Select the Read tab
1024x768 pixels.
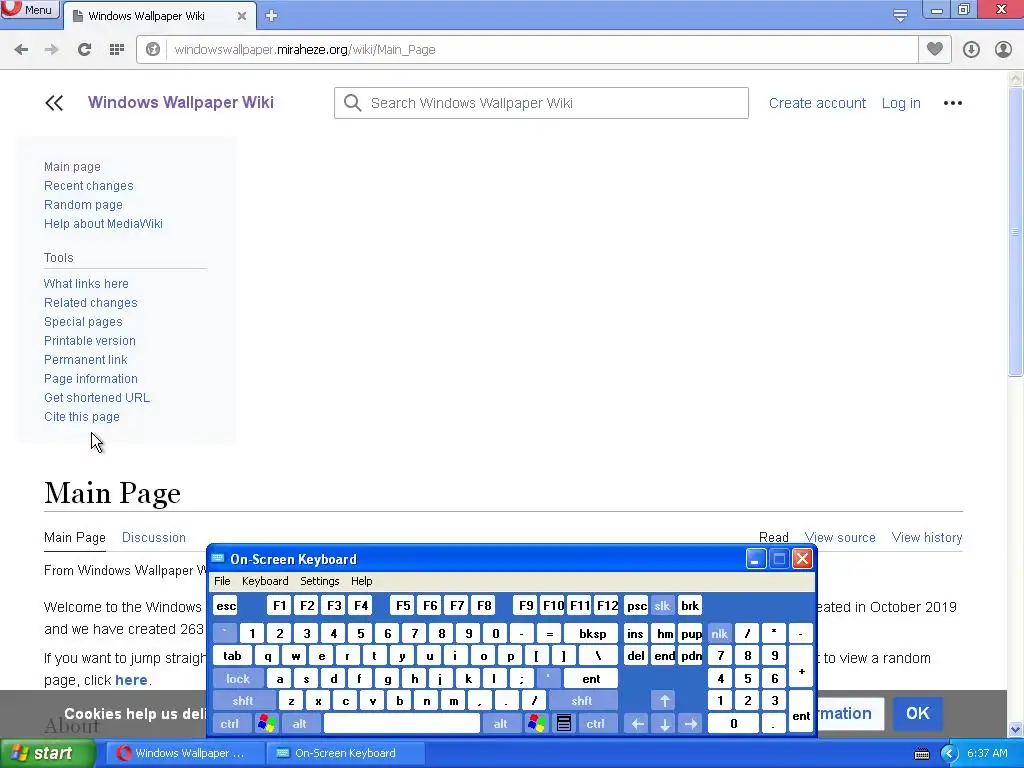[x=773, y=537]
